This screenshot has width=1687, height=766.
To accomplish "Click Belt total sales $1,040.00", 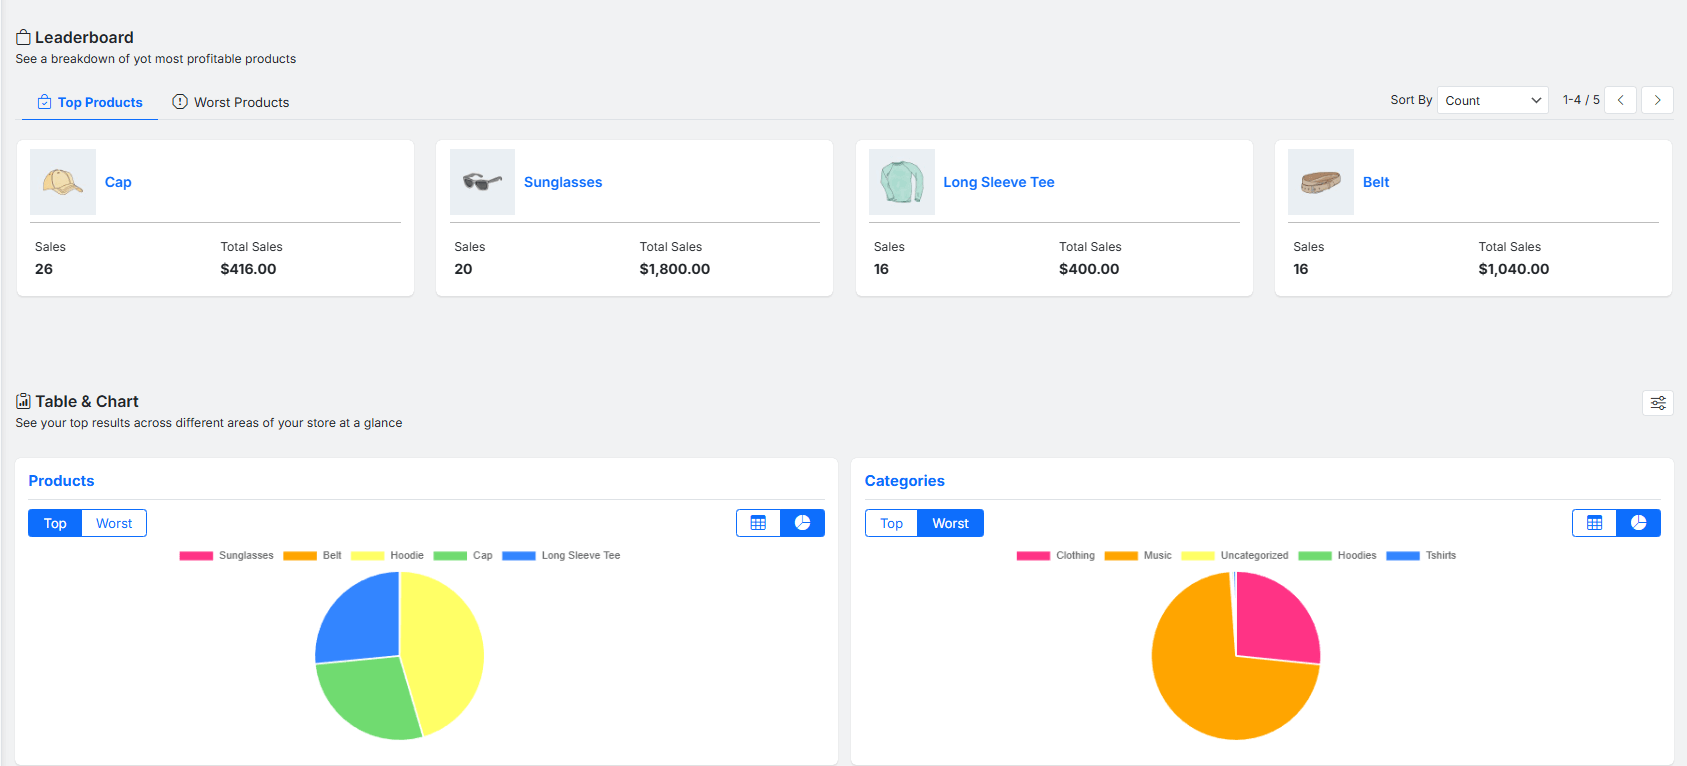I will coord(1514,269).
